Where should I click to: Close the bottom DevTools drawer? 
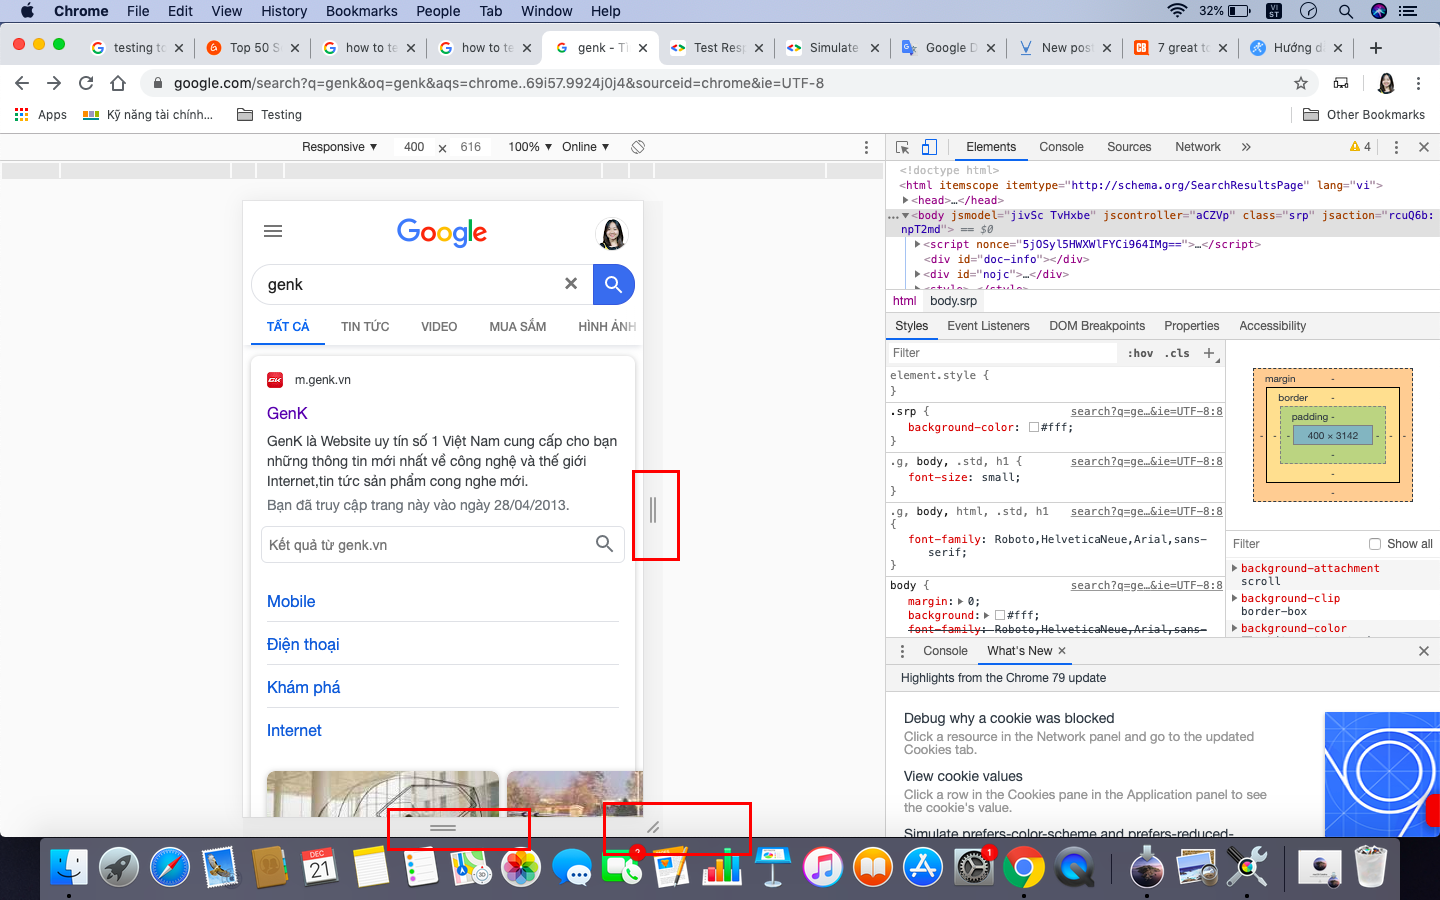click(x=1424, y=651)
